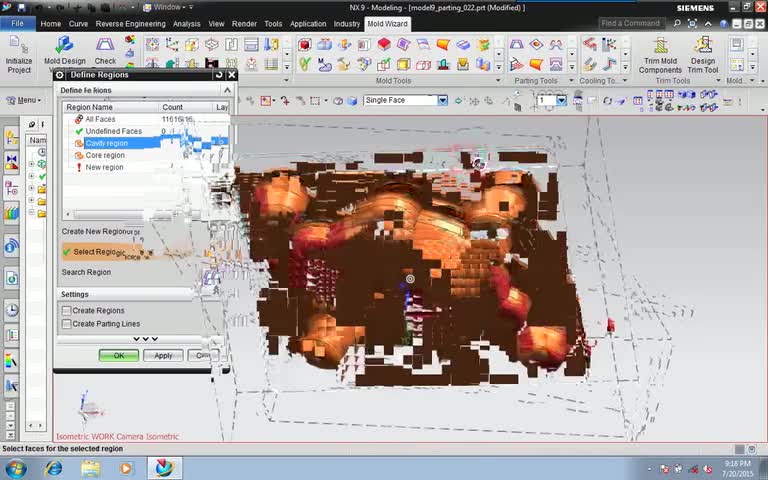768x480 pixels.
Task: Switch to the Render tab
Action: click(x=244, y=24)
